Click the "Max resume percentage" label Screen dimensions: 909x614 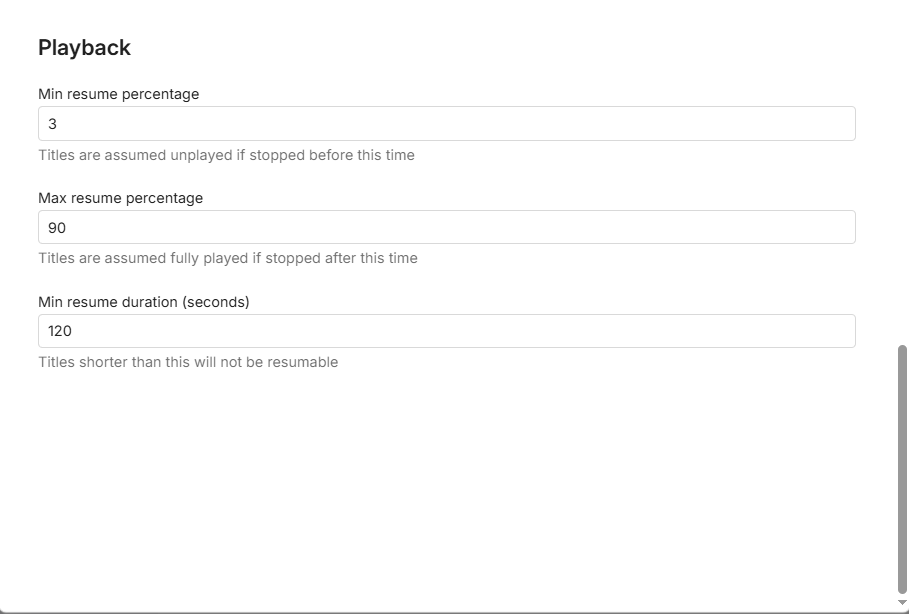120,198
